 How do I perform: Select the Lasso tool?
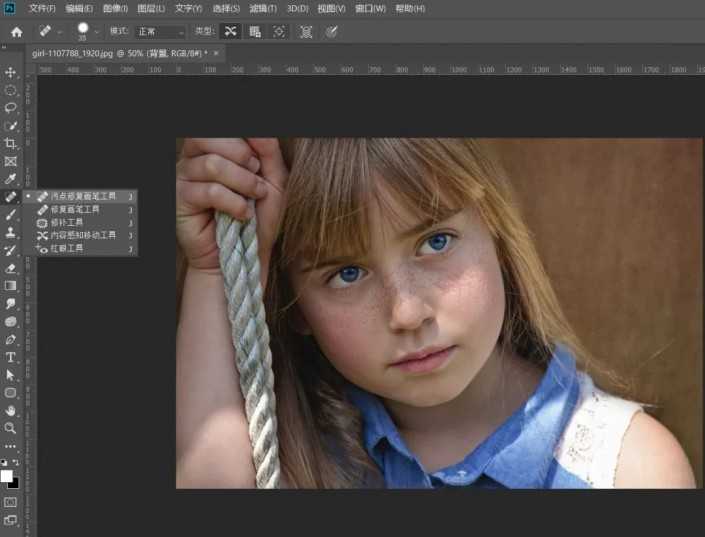pos(11,108)
